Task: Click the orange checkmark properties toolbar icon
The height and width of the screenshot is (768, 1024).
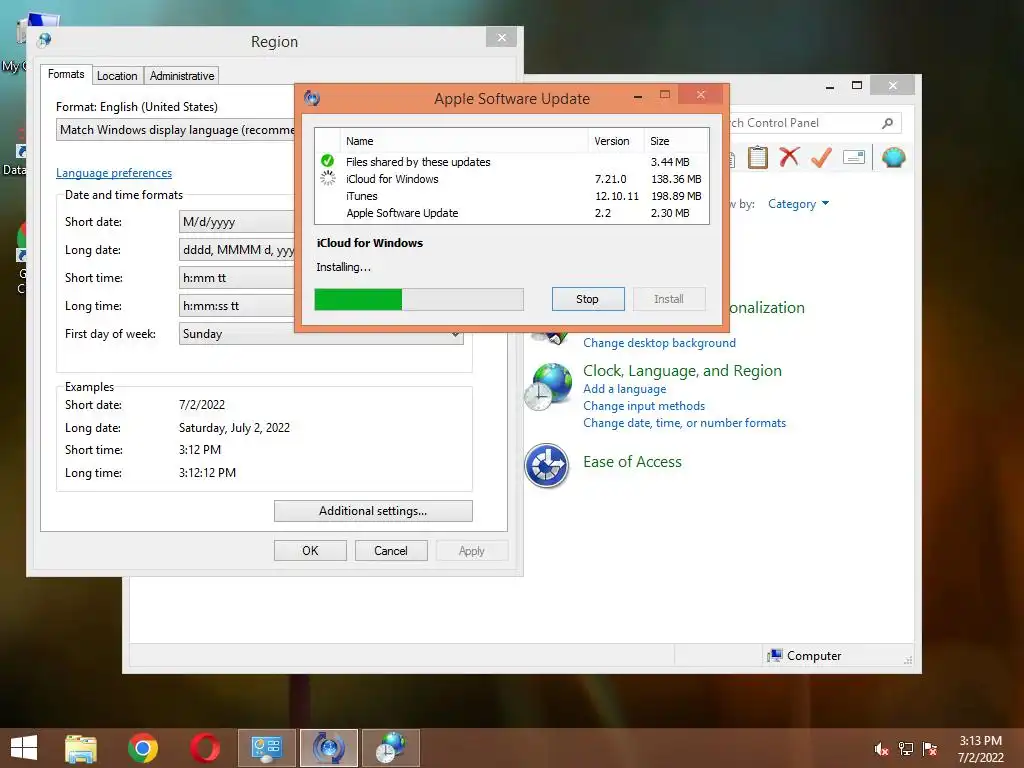Action: [x=821, y=157]
